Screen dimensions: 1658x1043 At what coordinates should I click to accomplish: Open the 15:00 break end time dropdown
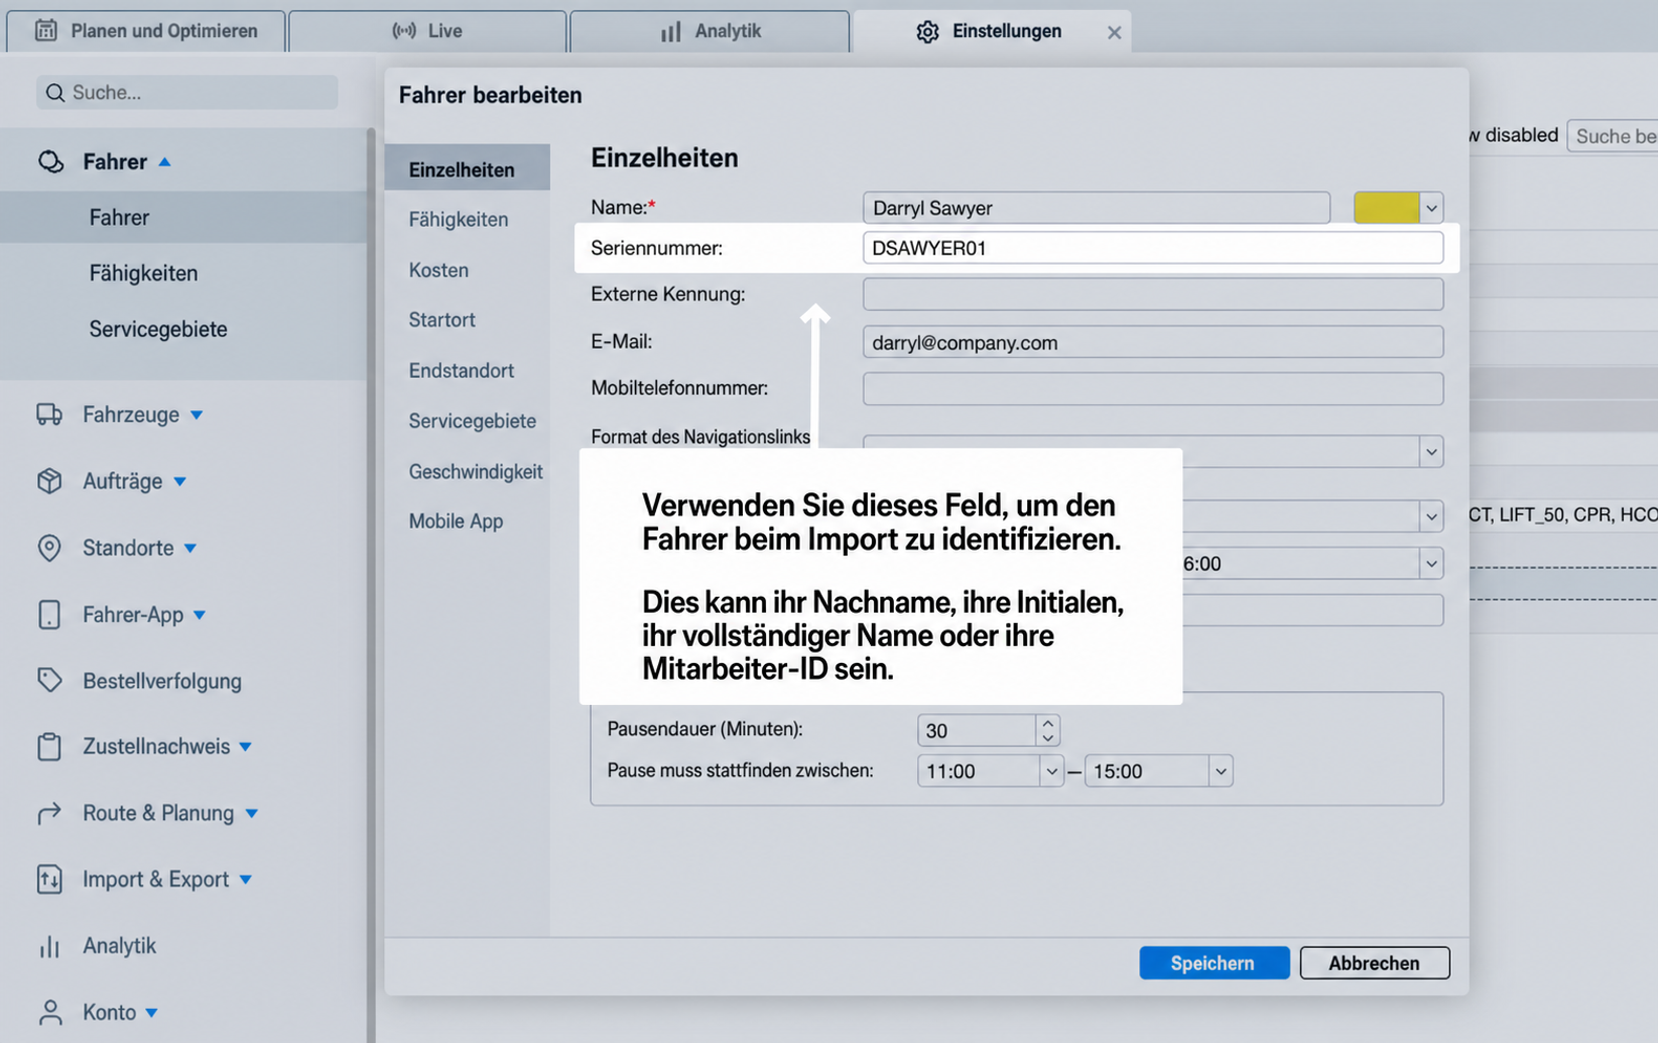[x=1220, y=771]
